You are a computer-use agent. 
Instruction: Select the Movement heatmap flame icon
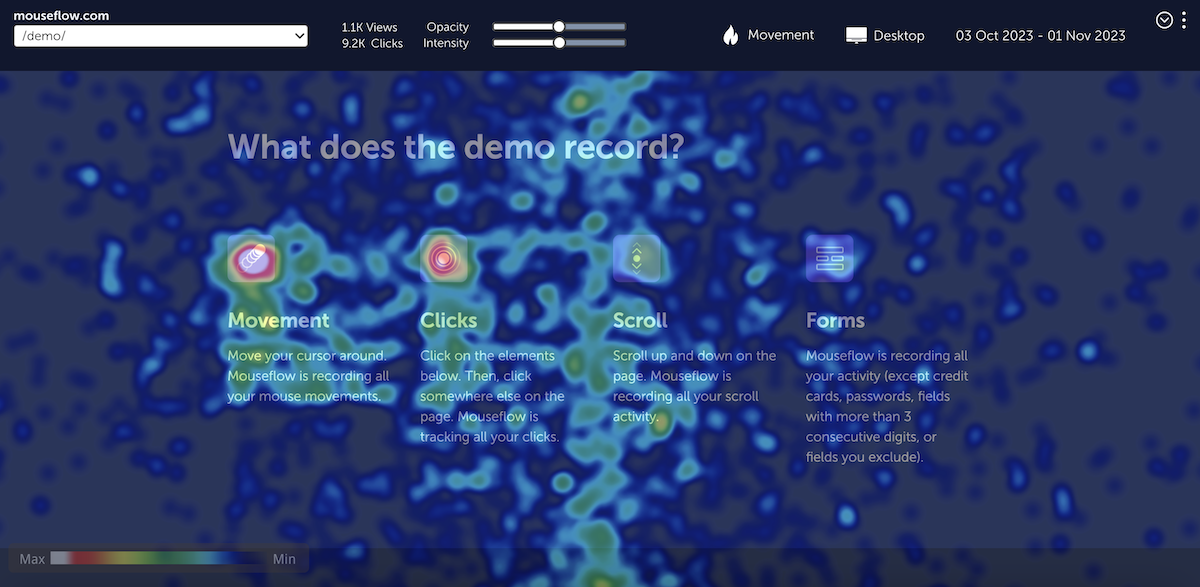730,34
